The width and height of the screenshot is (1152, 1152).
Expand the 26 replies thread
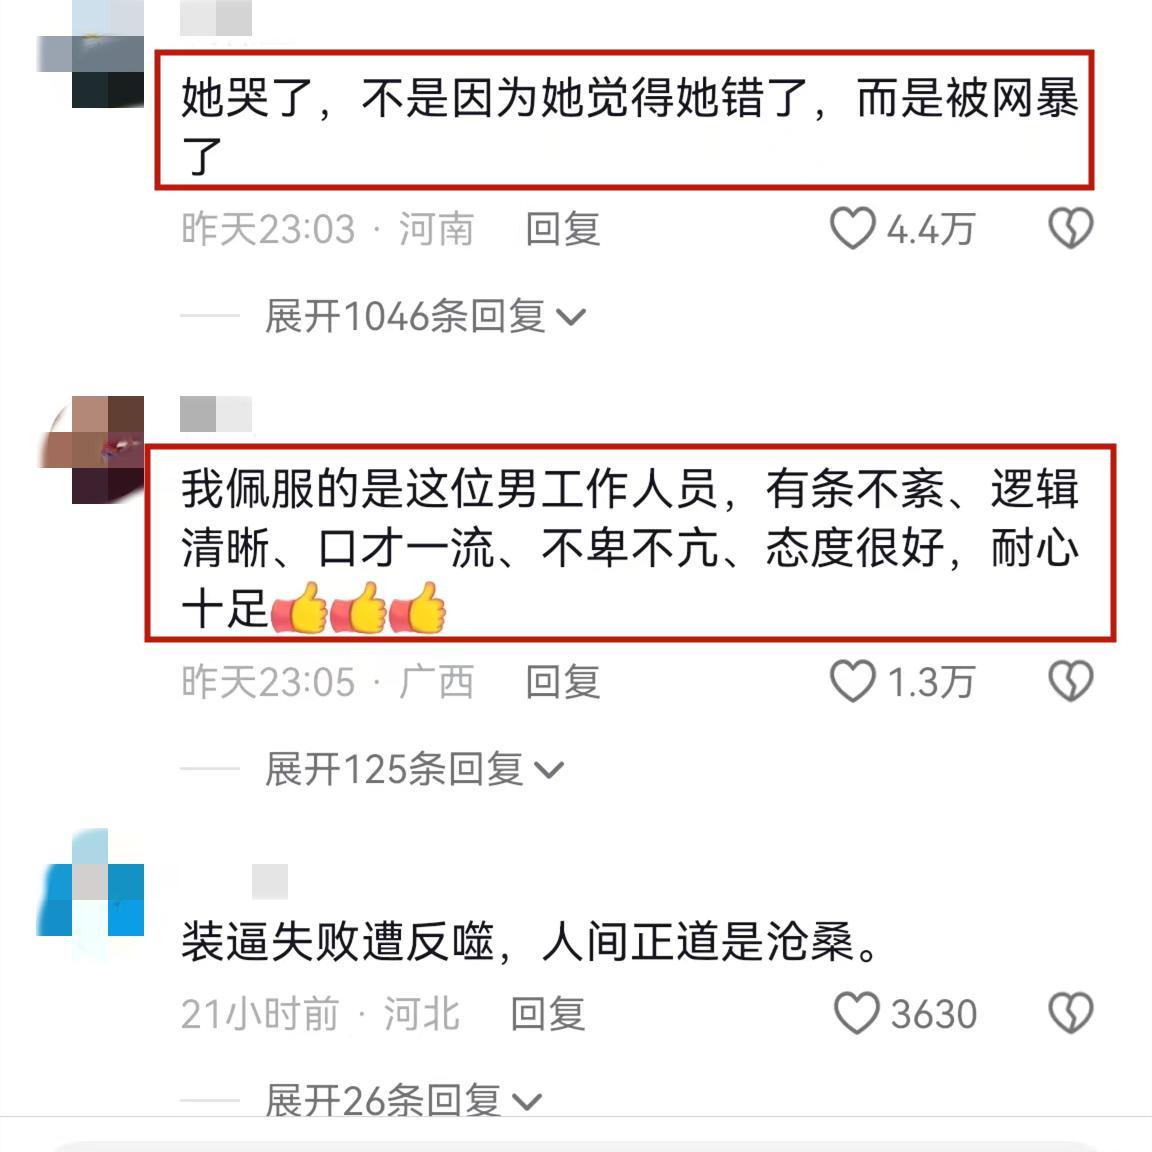[x=403, y=1101]
